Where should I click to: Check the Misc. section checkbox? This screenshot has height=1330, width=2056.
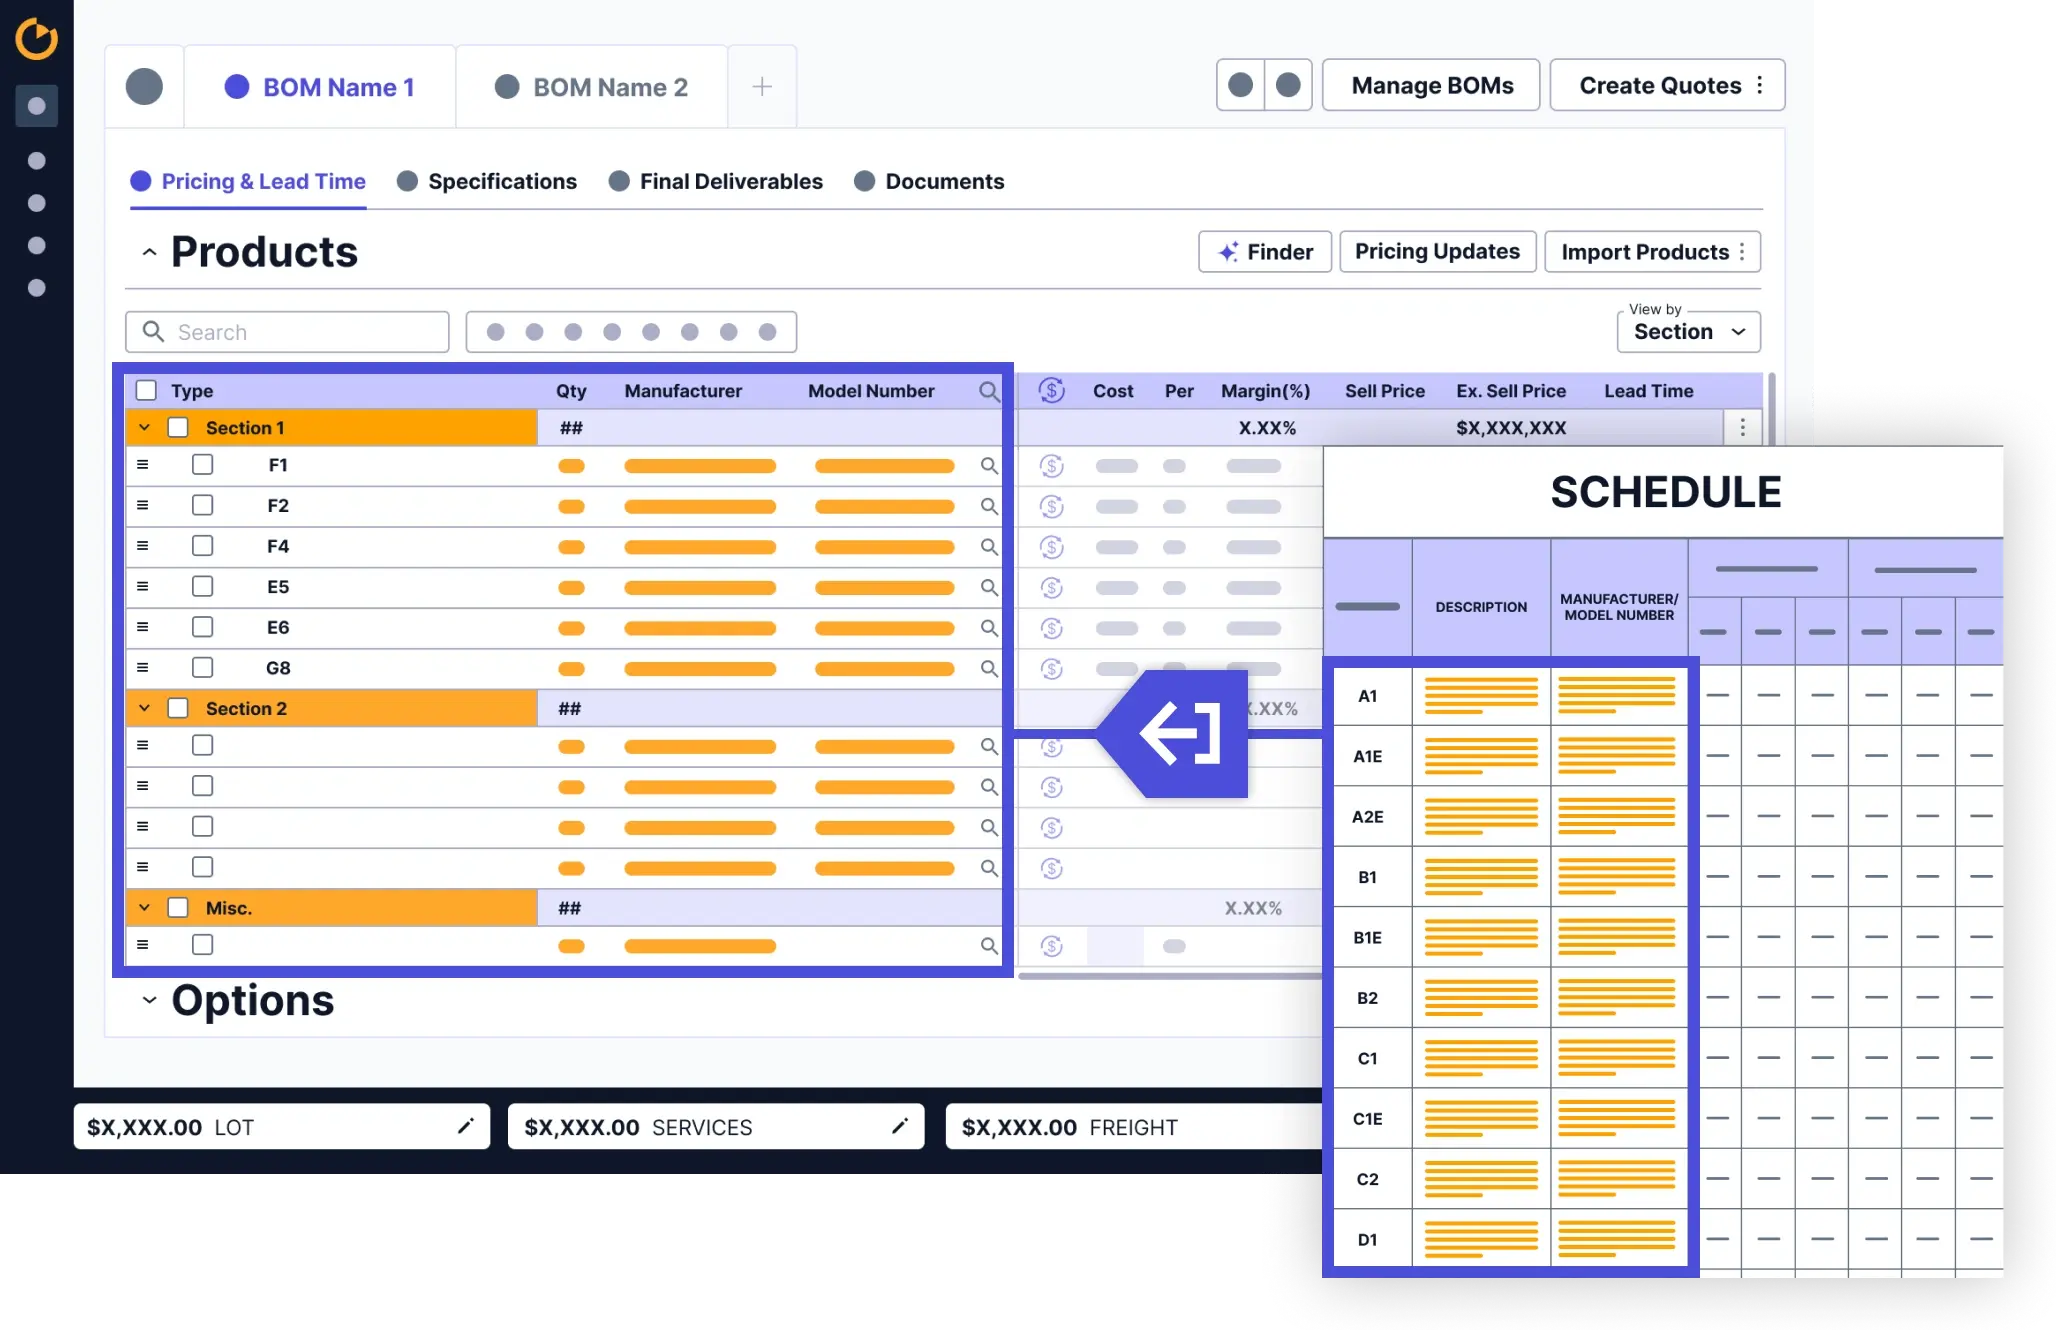(x=179, y=908)
